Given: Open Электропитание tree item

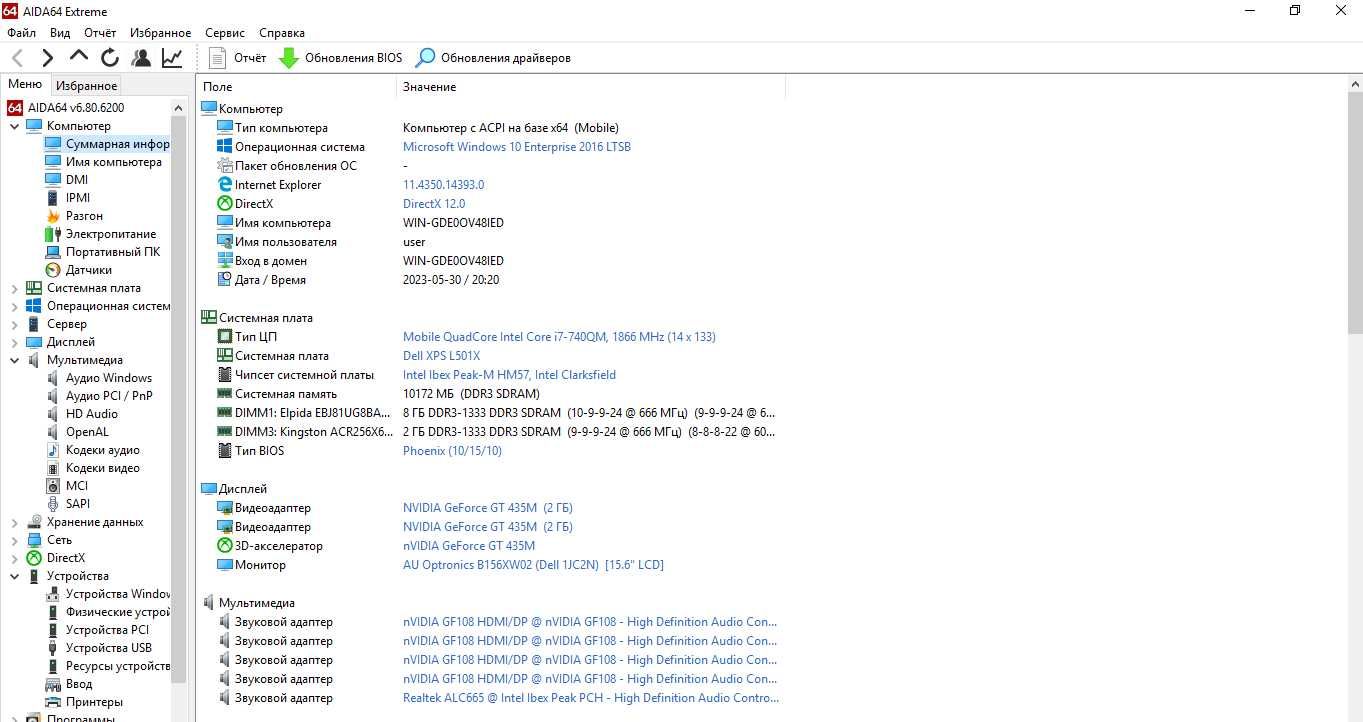Looking at the screenshot, I should (101, 233).
